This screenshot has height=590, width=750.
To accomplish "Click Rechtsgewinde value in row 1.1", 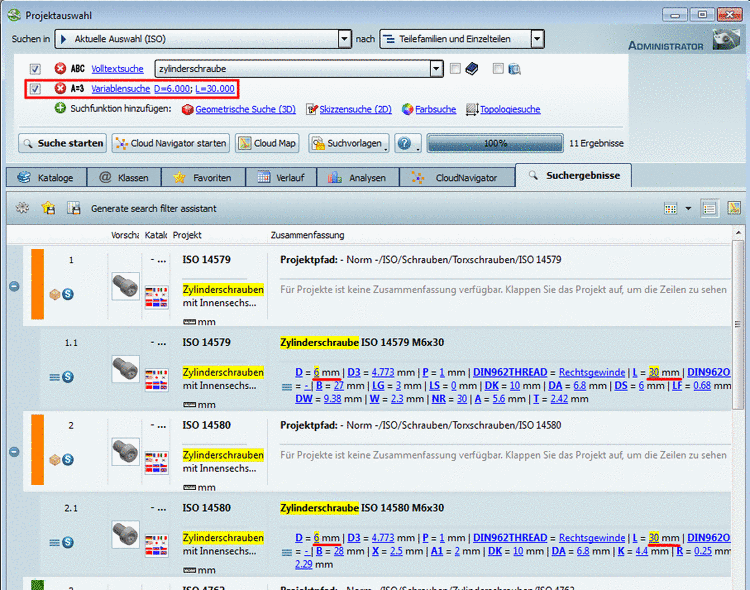I will pos(592,372).
